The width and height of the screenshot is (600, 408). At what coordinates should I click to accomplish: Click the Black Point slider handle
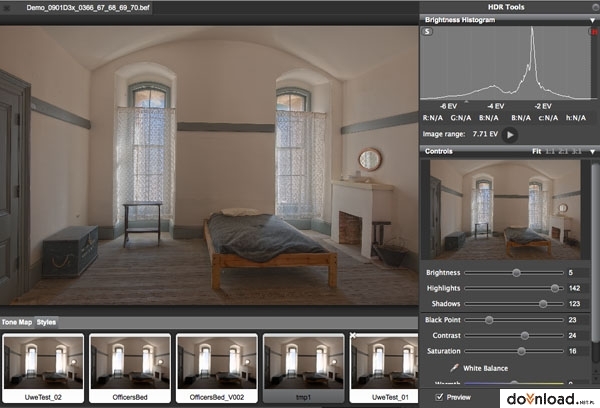click(489, 320)
